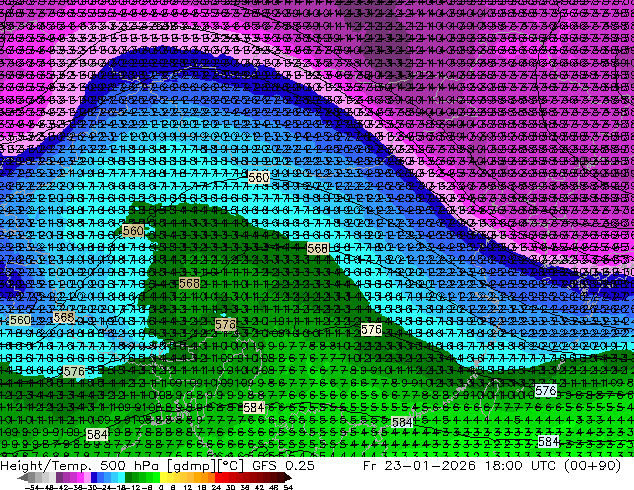Image resolution: width=634 pixels, height=490 pixels.
Task: Pick the dark blue legend swatch
Action: coord(94,477)
